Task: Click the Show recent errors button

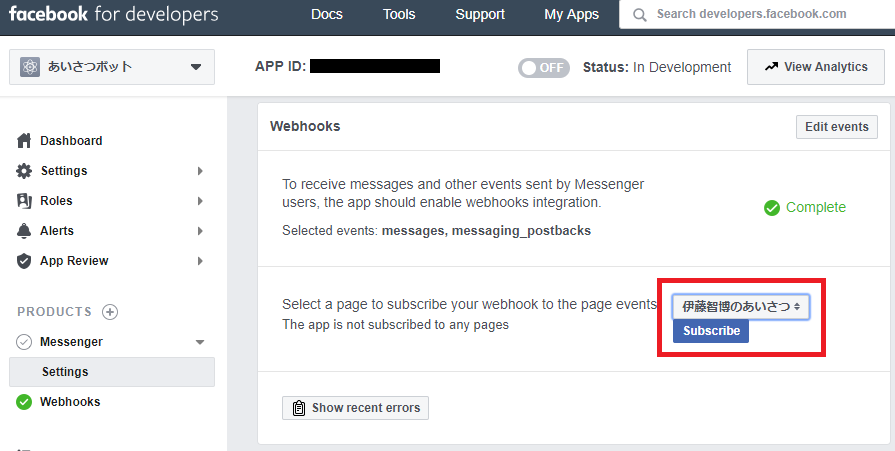Action: [x=355, y=408]
